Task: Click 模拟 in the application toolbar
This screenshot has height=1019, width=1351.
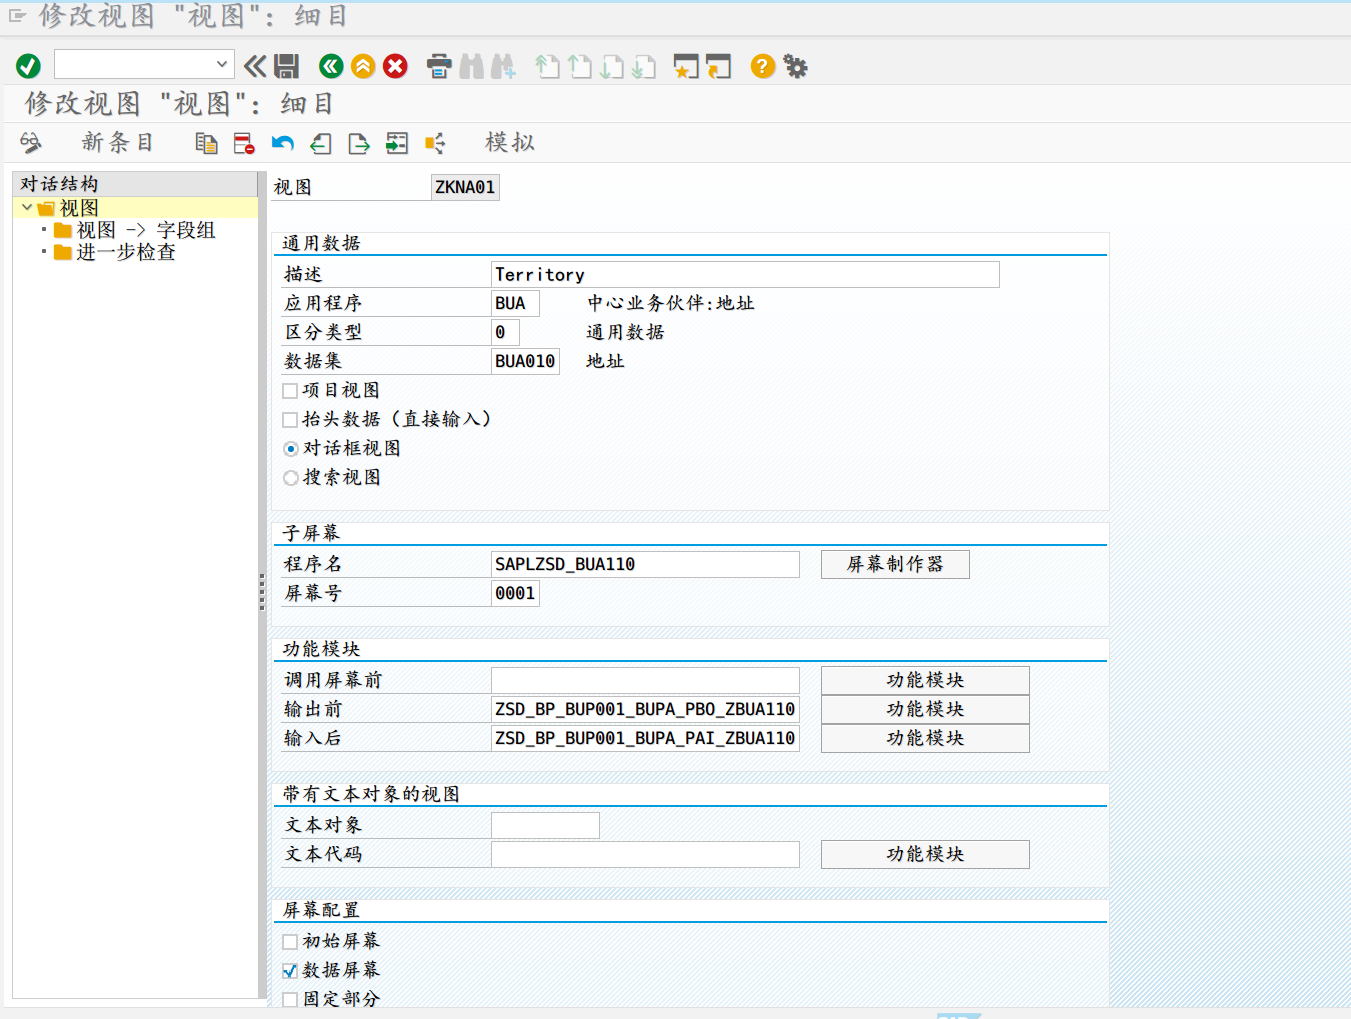Action: point(510,143)
